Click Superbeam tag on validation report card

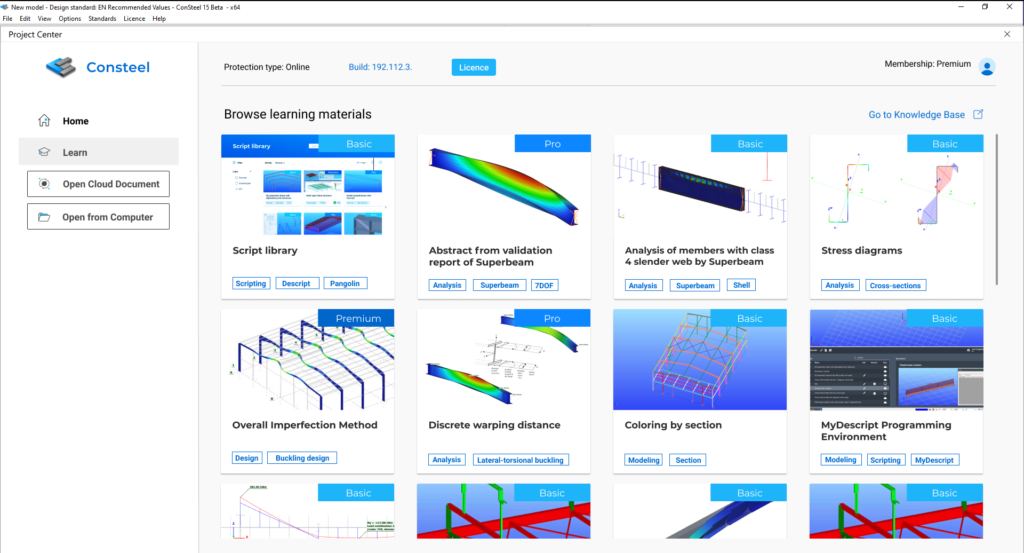point(500,285)
